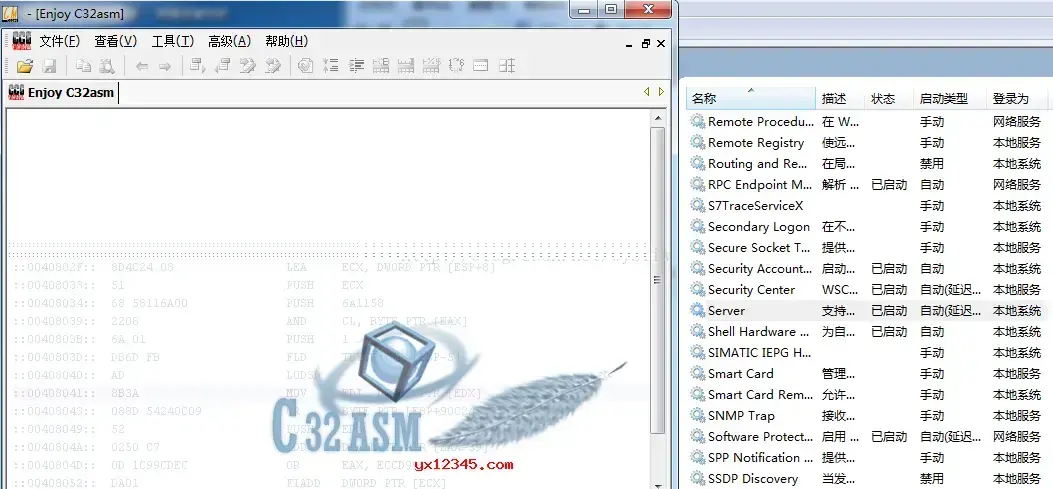Click the gear icon beside SSDP Discovery
Image resolution: width=1053 pixels, height=489 pixels.
(698, 478)
